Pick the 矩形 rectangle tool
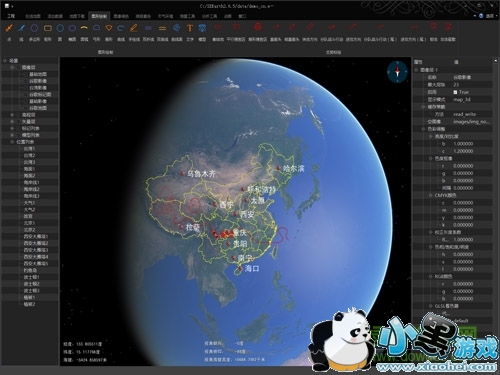Viewport: 500px width, 375px height. (x=48, y=32)
